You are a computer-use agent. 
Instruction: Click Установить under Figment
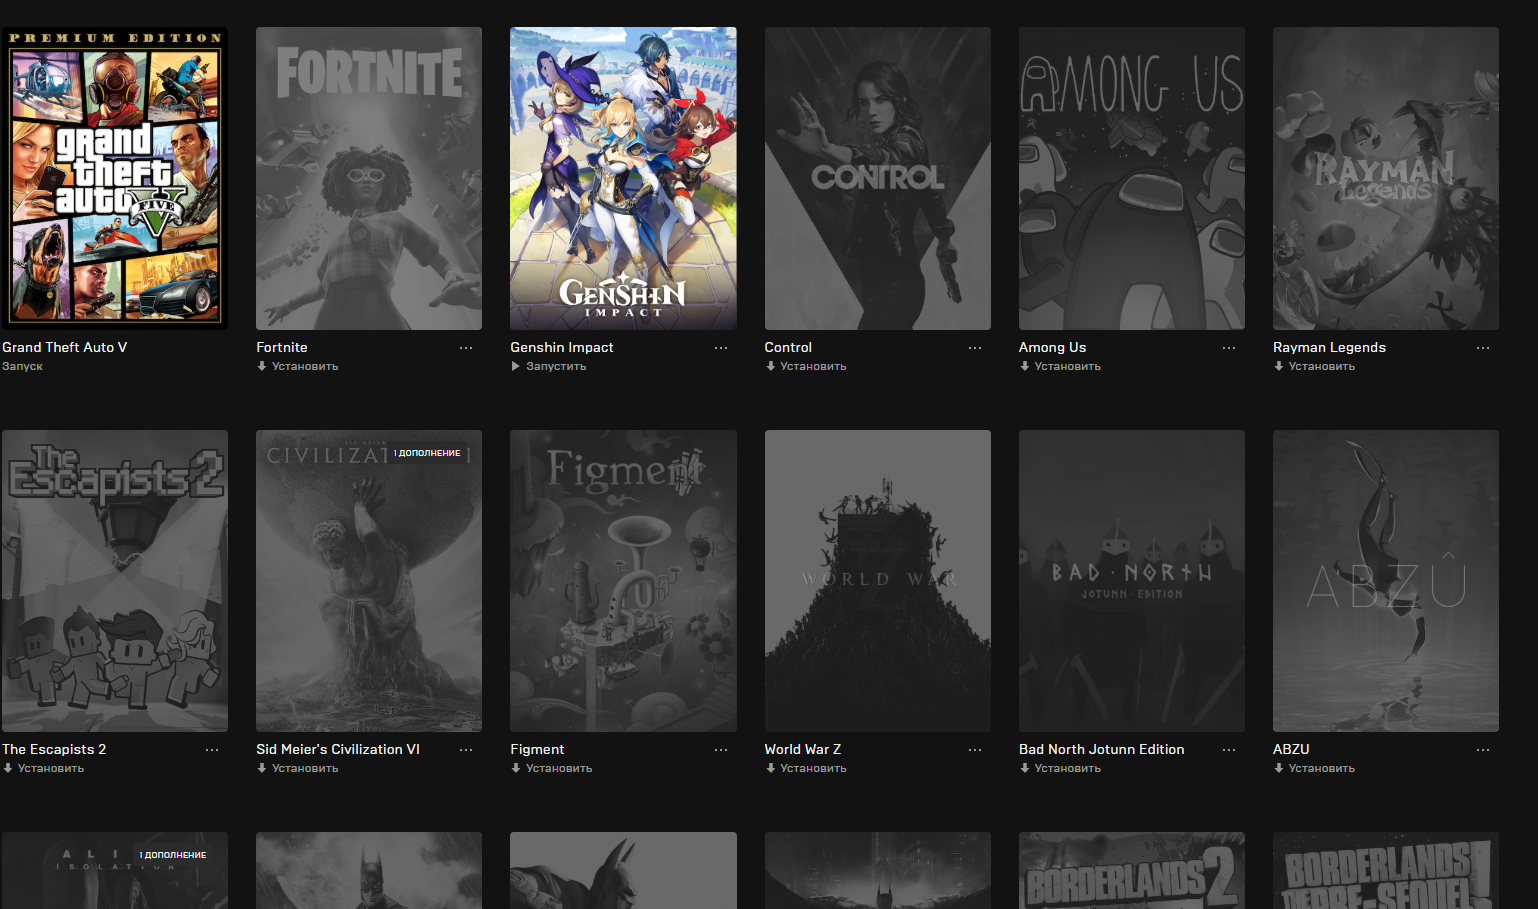(x=552, y=769)
